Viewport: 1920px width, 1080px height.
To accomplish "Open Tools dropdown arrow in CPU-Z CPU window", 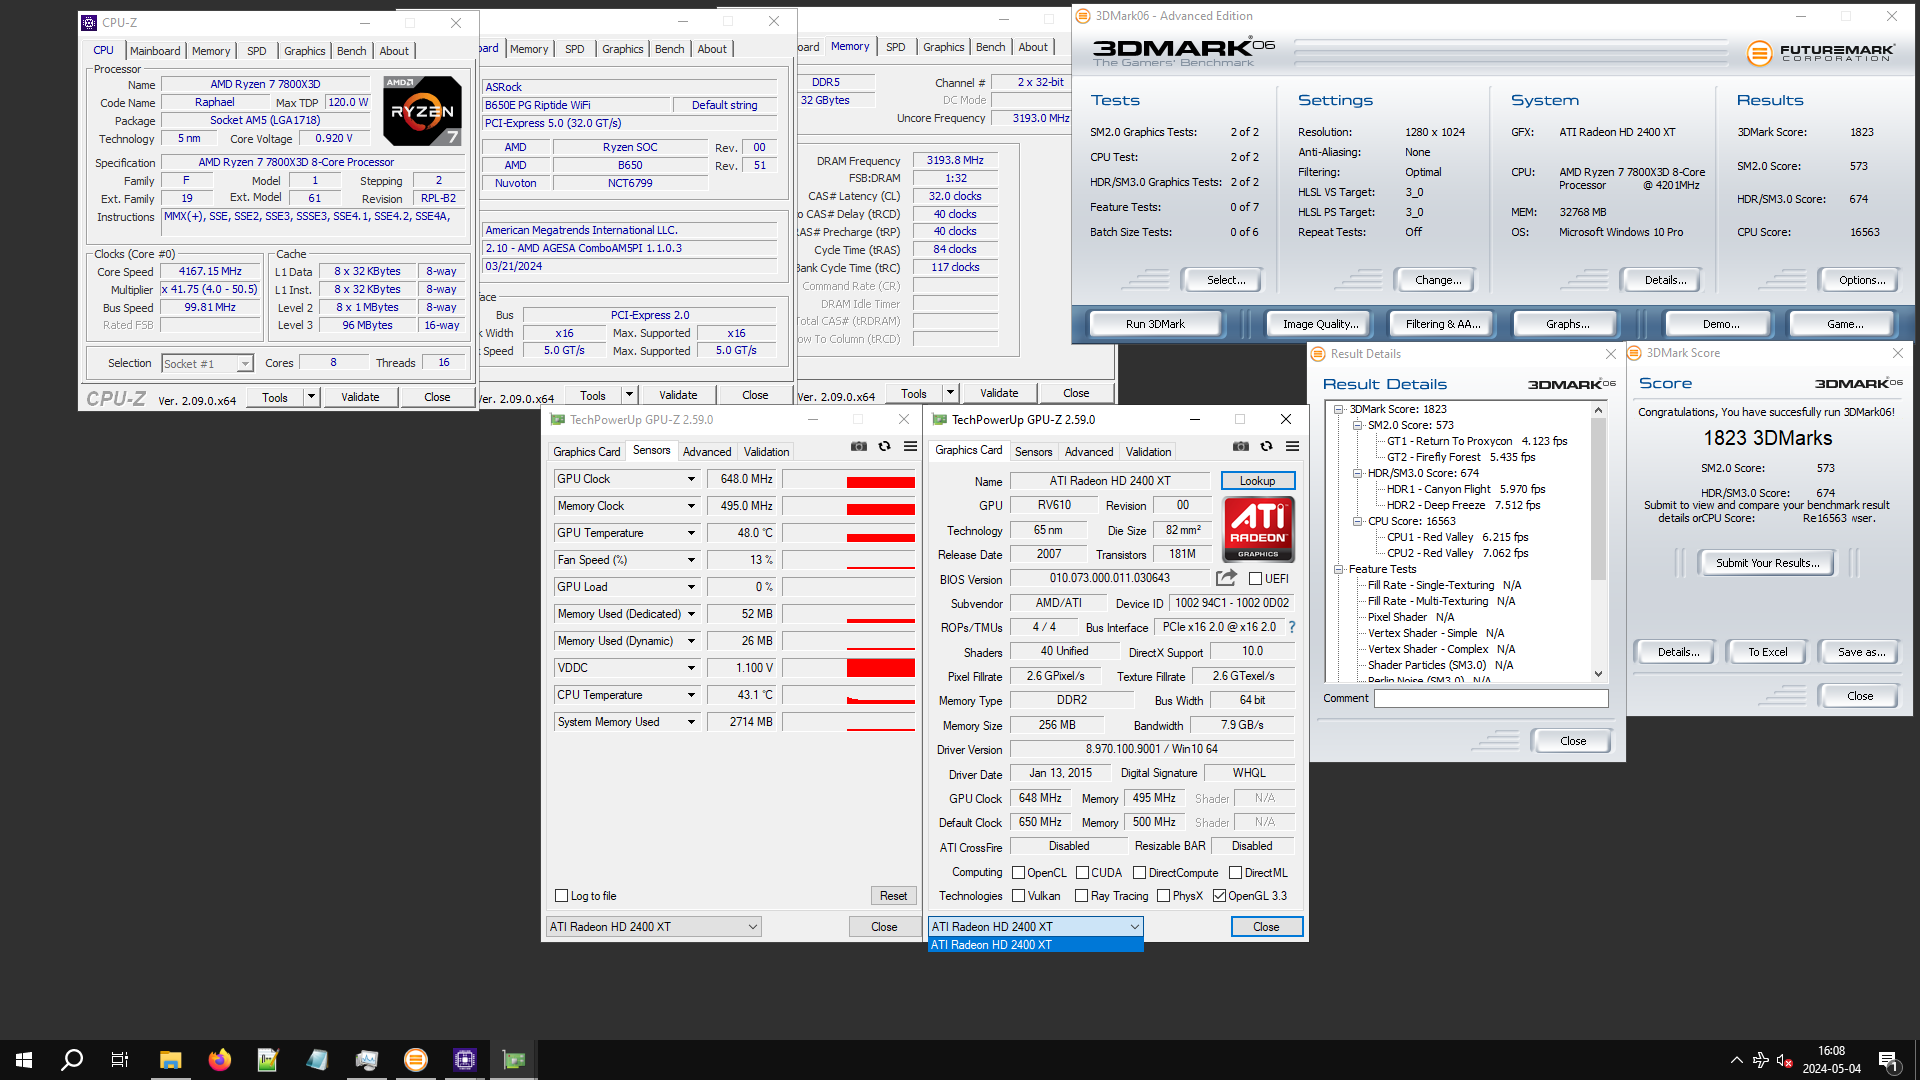I will (x=311, y=397).
